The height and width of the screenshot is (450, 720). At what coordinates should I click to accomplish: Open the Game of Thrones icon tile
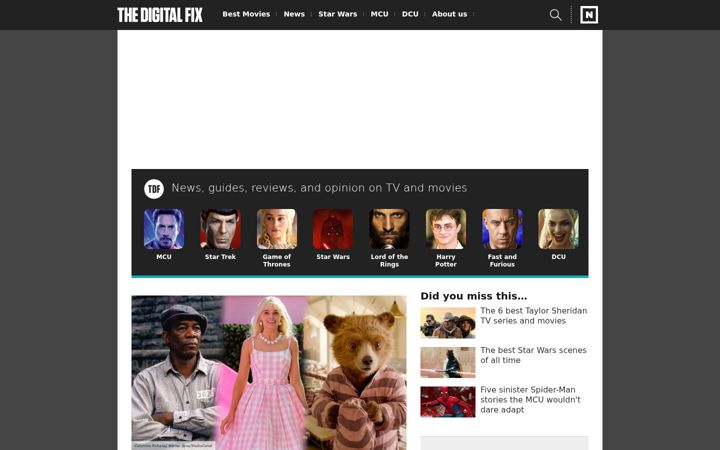coord(277,229)
